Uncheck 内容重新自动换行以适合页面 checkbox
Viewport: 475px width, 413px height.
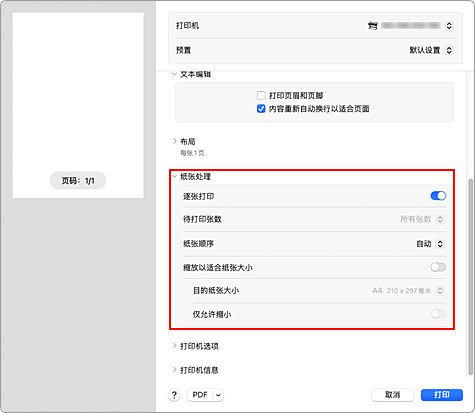[x=261, y=109]
